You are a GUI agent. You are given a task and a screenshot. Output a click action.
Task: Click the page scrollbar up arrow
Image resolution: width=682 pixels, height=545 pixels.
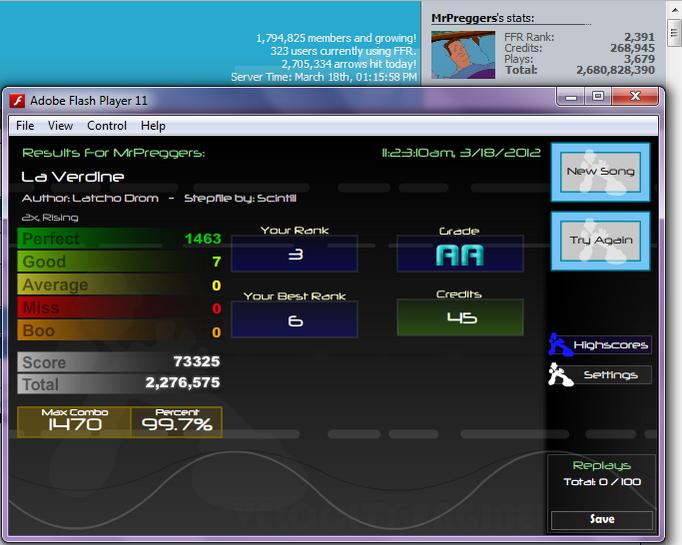tap(674, 10)
